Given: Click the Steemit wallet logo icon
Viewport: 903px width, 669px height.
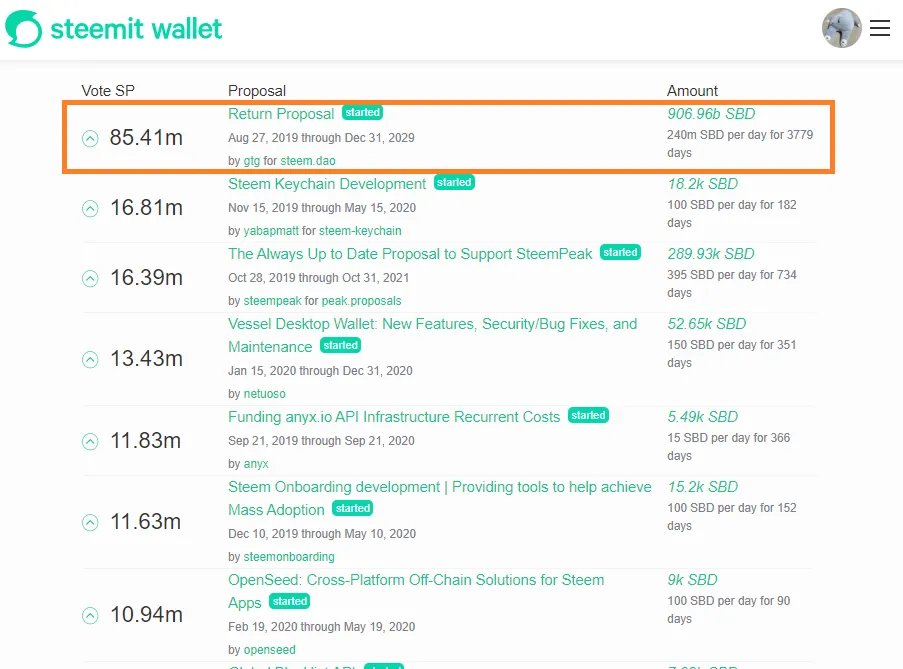Looking at the screenshot, I should point(24,29).
